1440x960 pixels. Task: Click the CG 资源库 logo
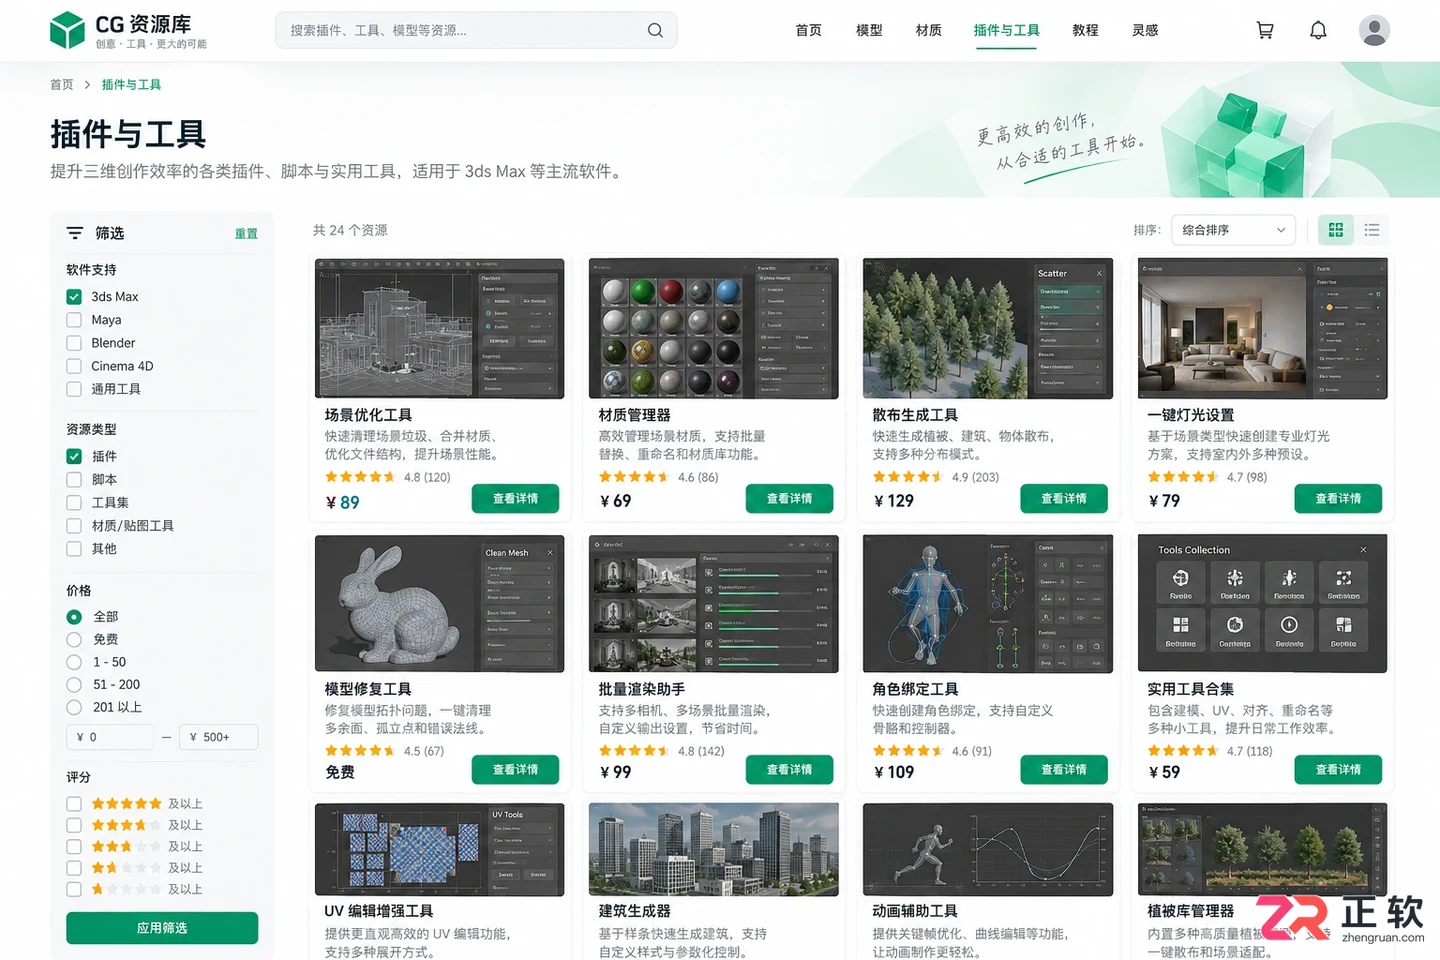click(x=128, y=30)
